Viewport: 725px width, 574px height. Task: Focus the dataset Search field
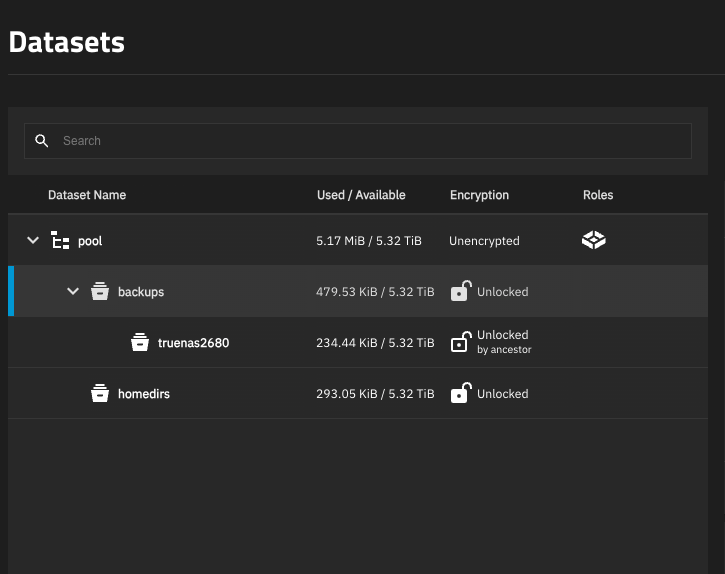pos(358,141)
